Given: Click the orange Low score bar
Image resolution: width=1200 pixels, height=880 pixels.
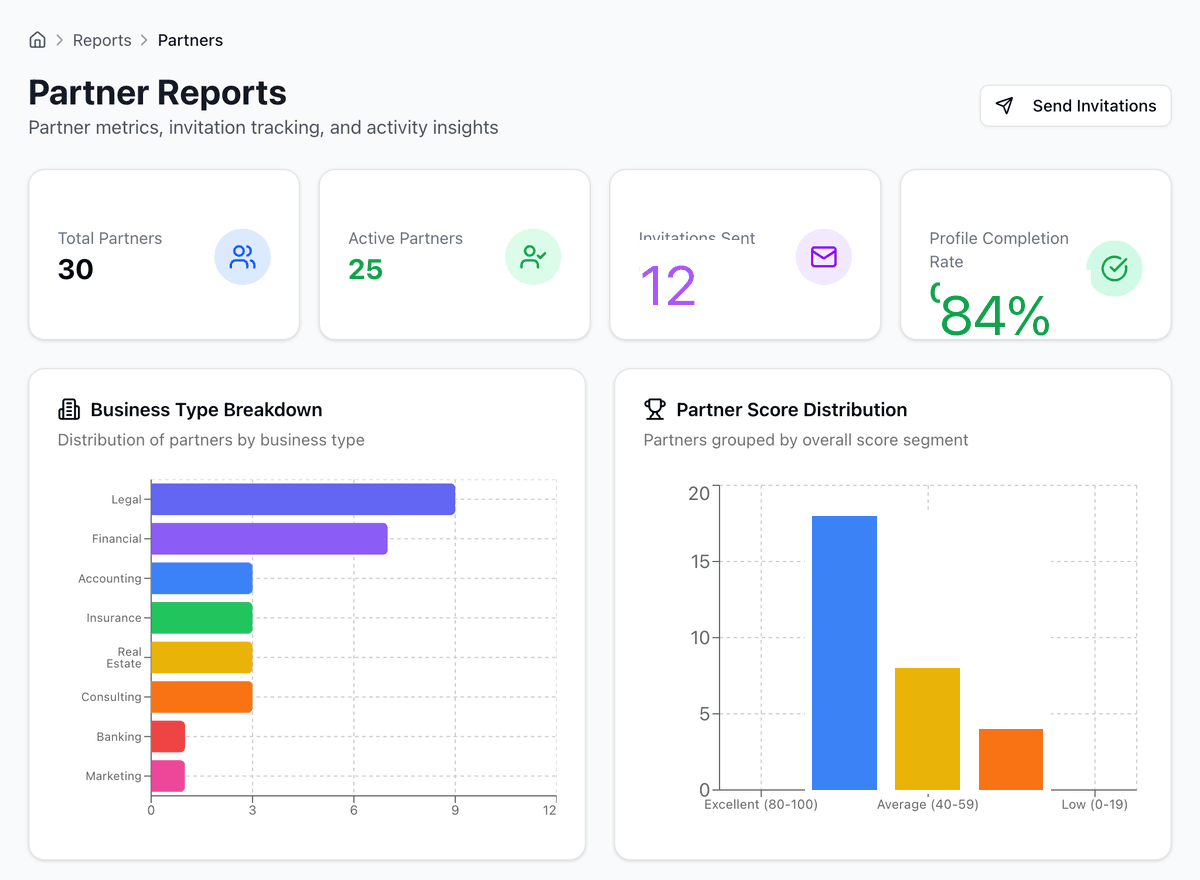Looking at the screenshot, I should click(x=1011, y=760).
